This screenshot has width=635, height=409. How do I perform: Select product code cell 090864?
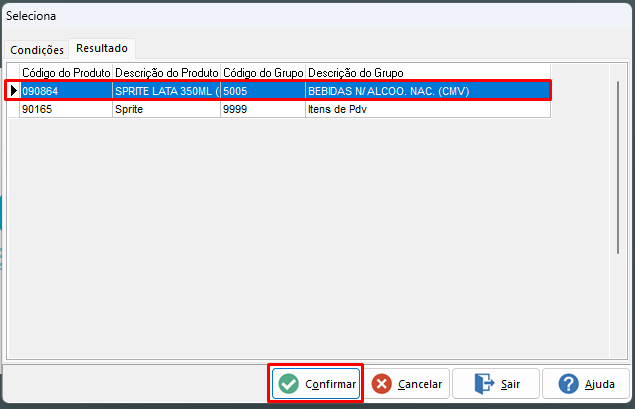coord(66,91)
